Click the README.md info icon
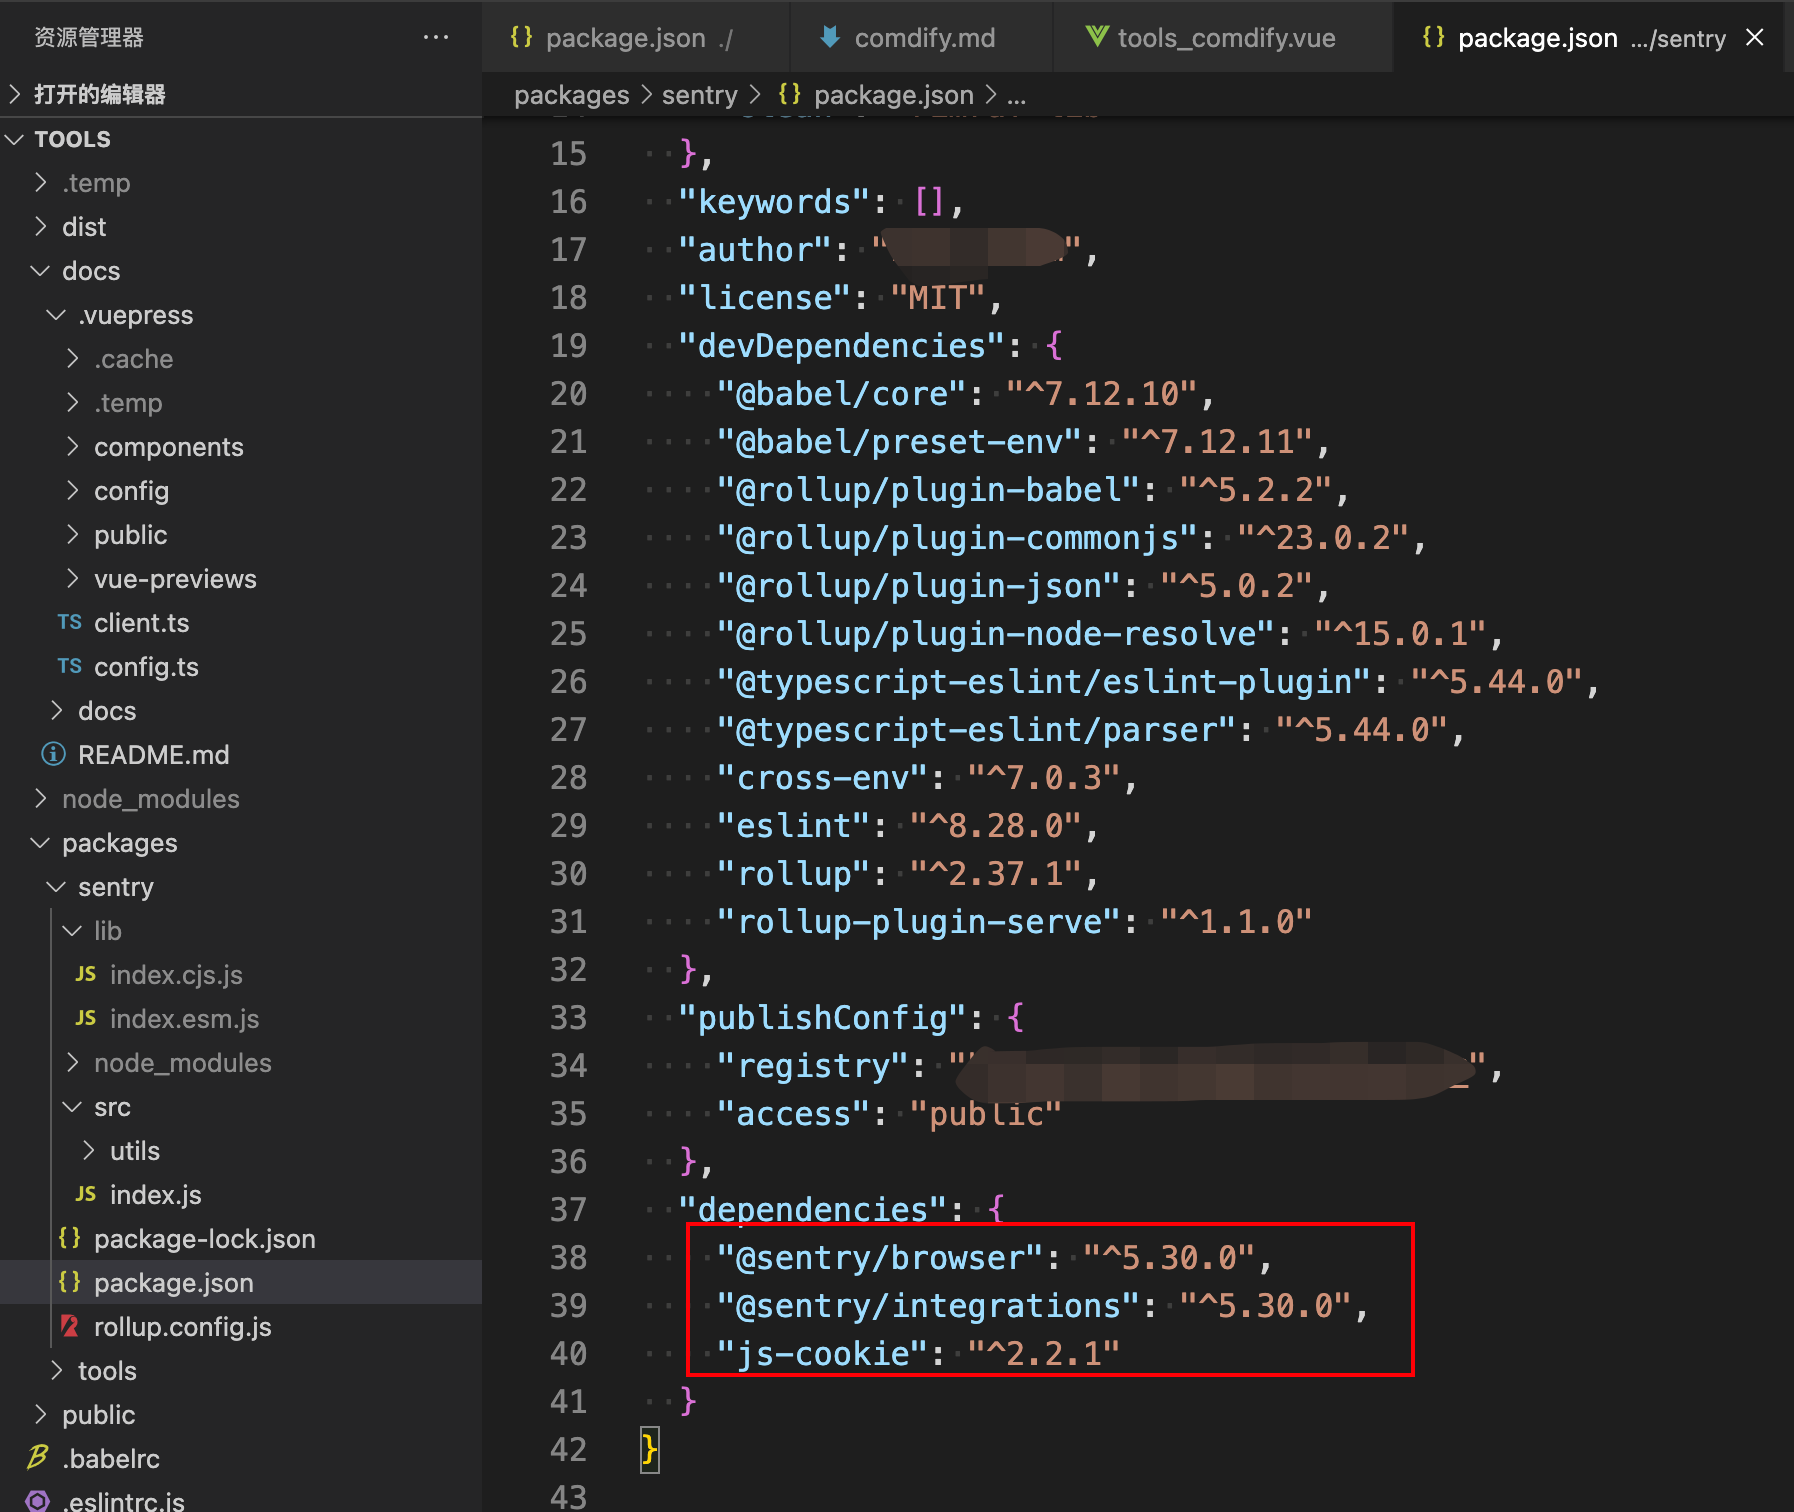Screen dimensions: 1794x1512 coord(53,755)
